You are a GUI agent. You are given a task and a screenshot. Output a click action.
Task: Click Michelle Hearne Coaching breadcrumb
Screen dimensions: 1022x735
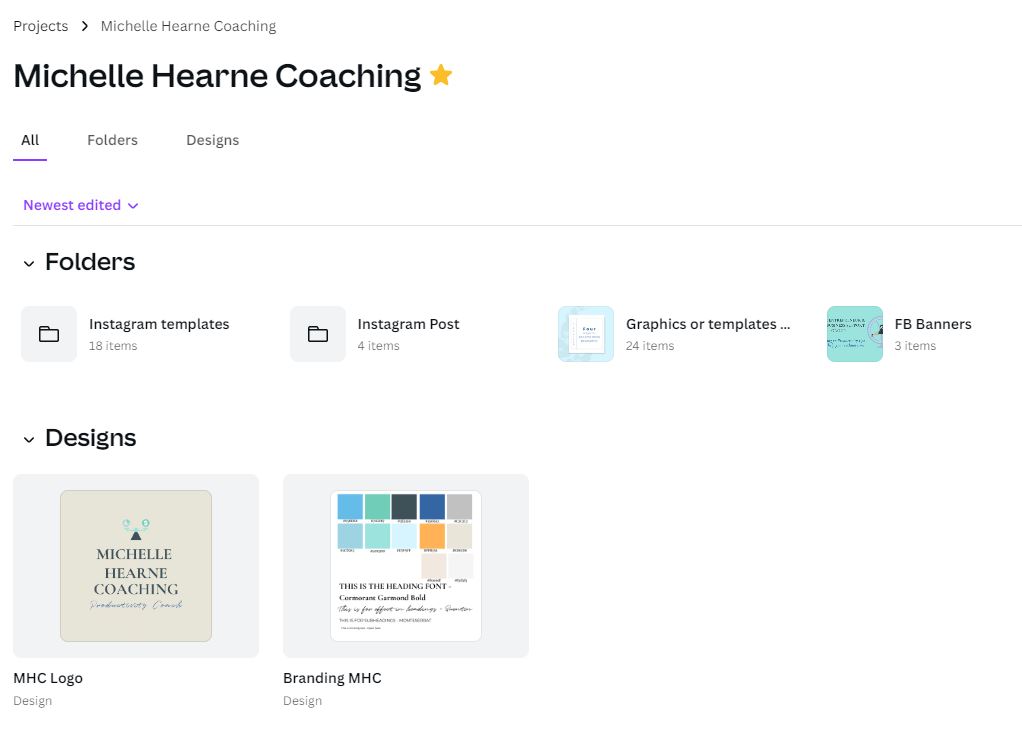[188, 26]
